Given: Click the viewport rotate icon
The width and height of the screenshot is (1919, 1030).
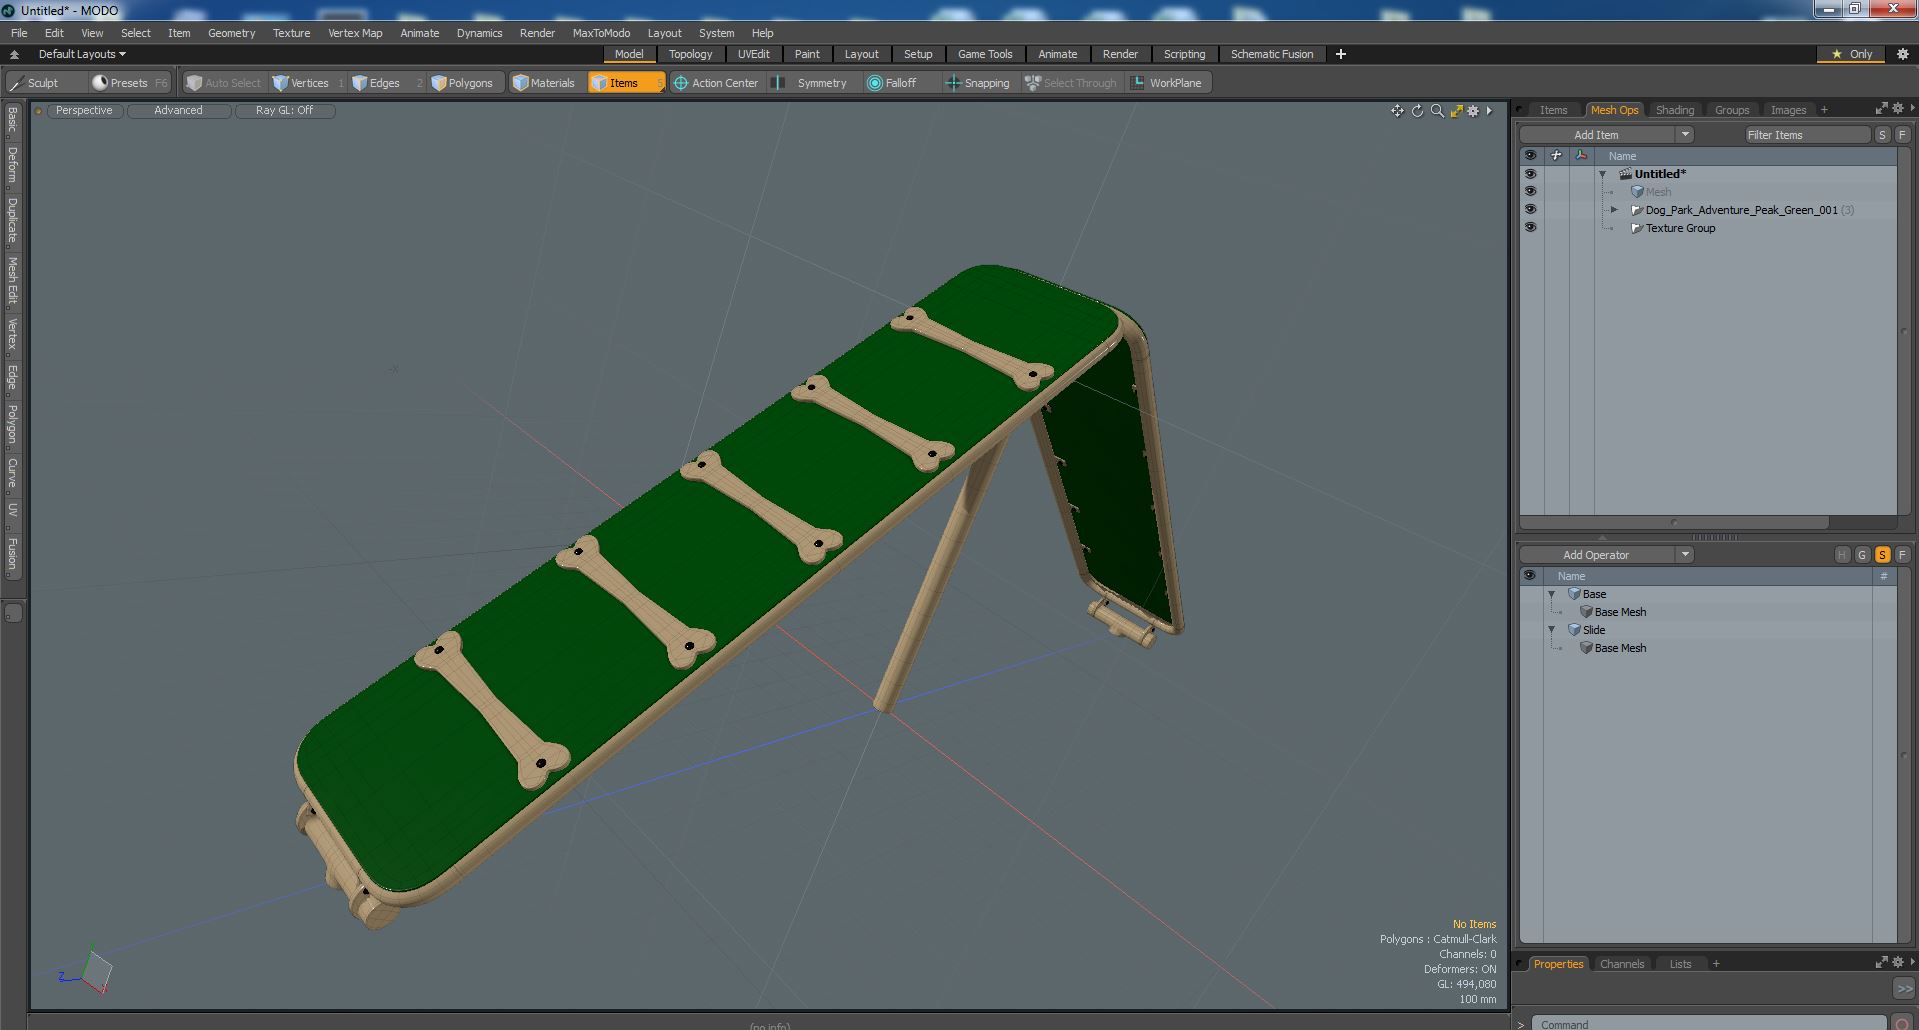Looking at the screenshot, I should click(1417, 111).
